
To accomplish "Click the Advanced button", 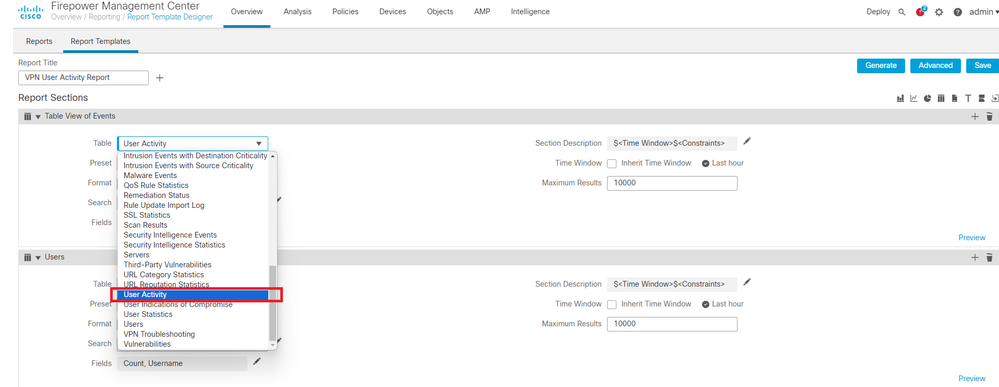I will (935, 66).
